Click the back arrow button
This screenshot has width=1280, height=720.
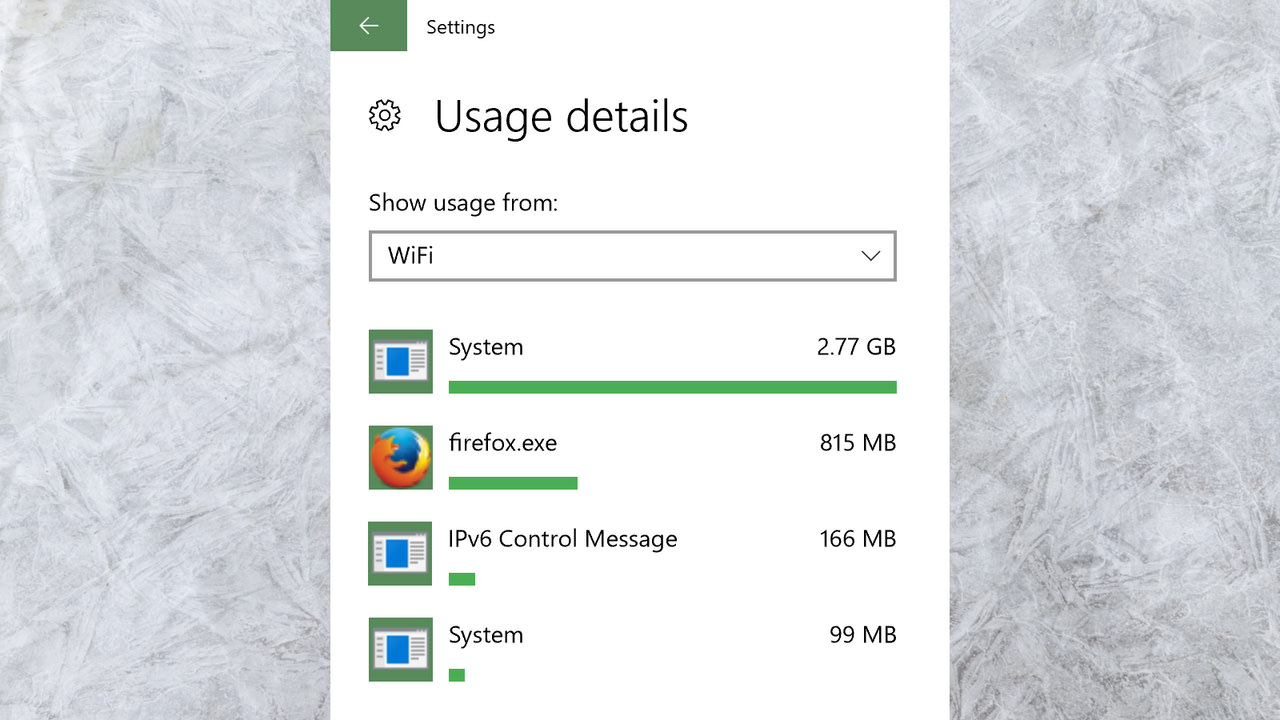tap(368, 26)
